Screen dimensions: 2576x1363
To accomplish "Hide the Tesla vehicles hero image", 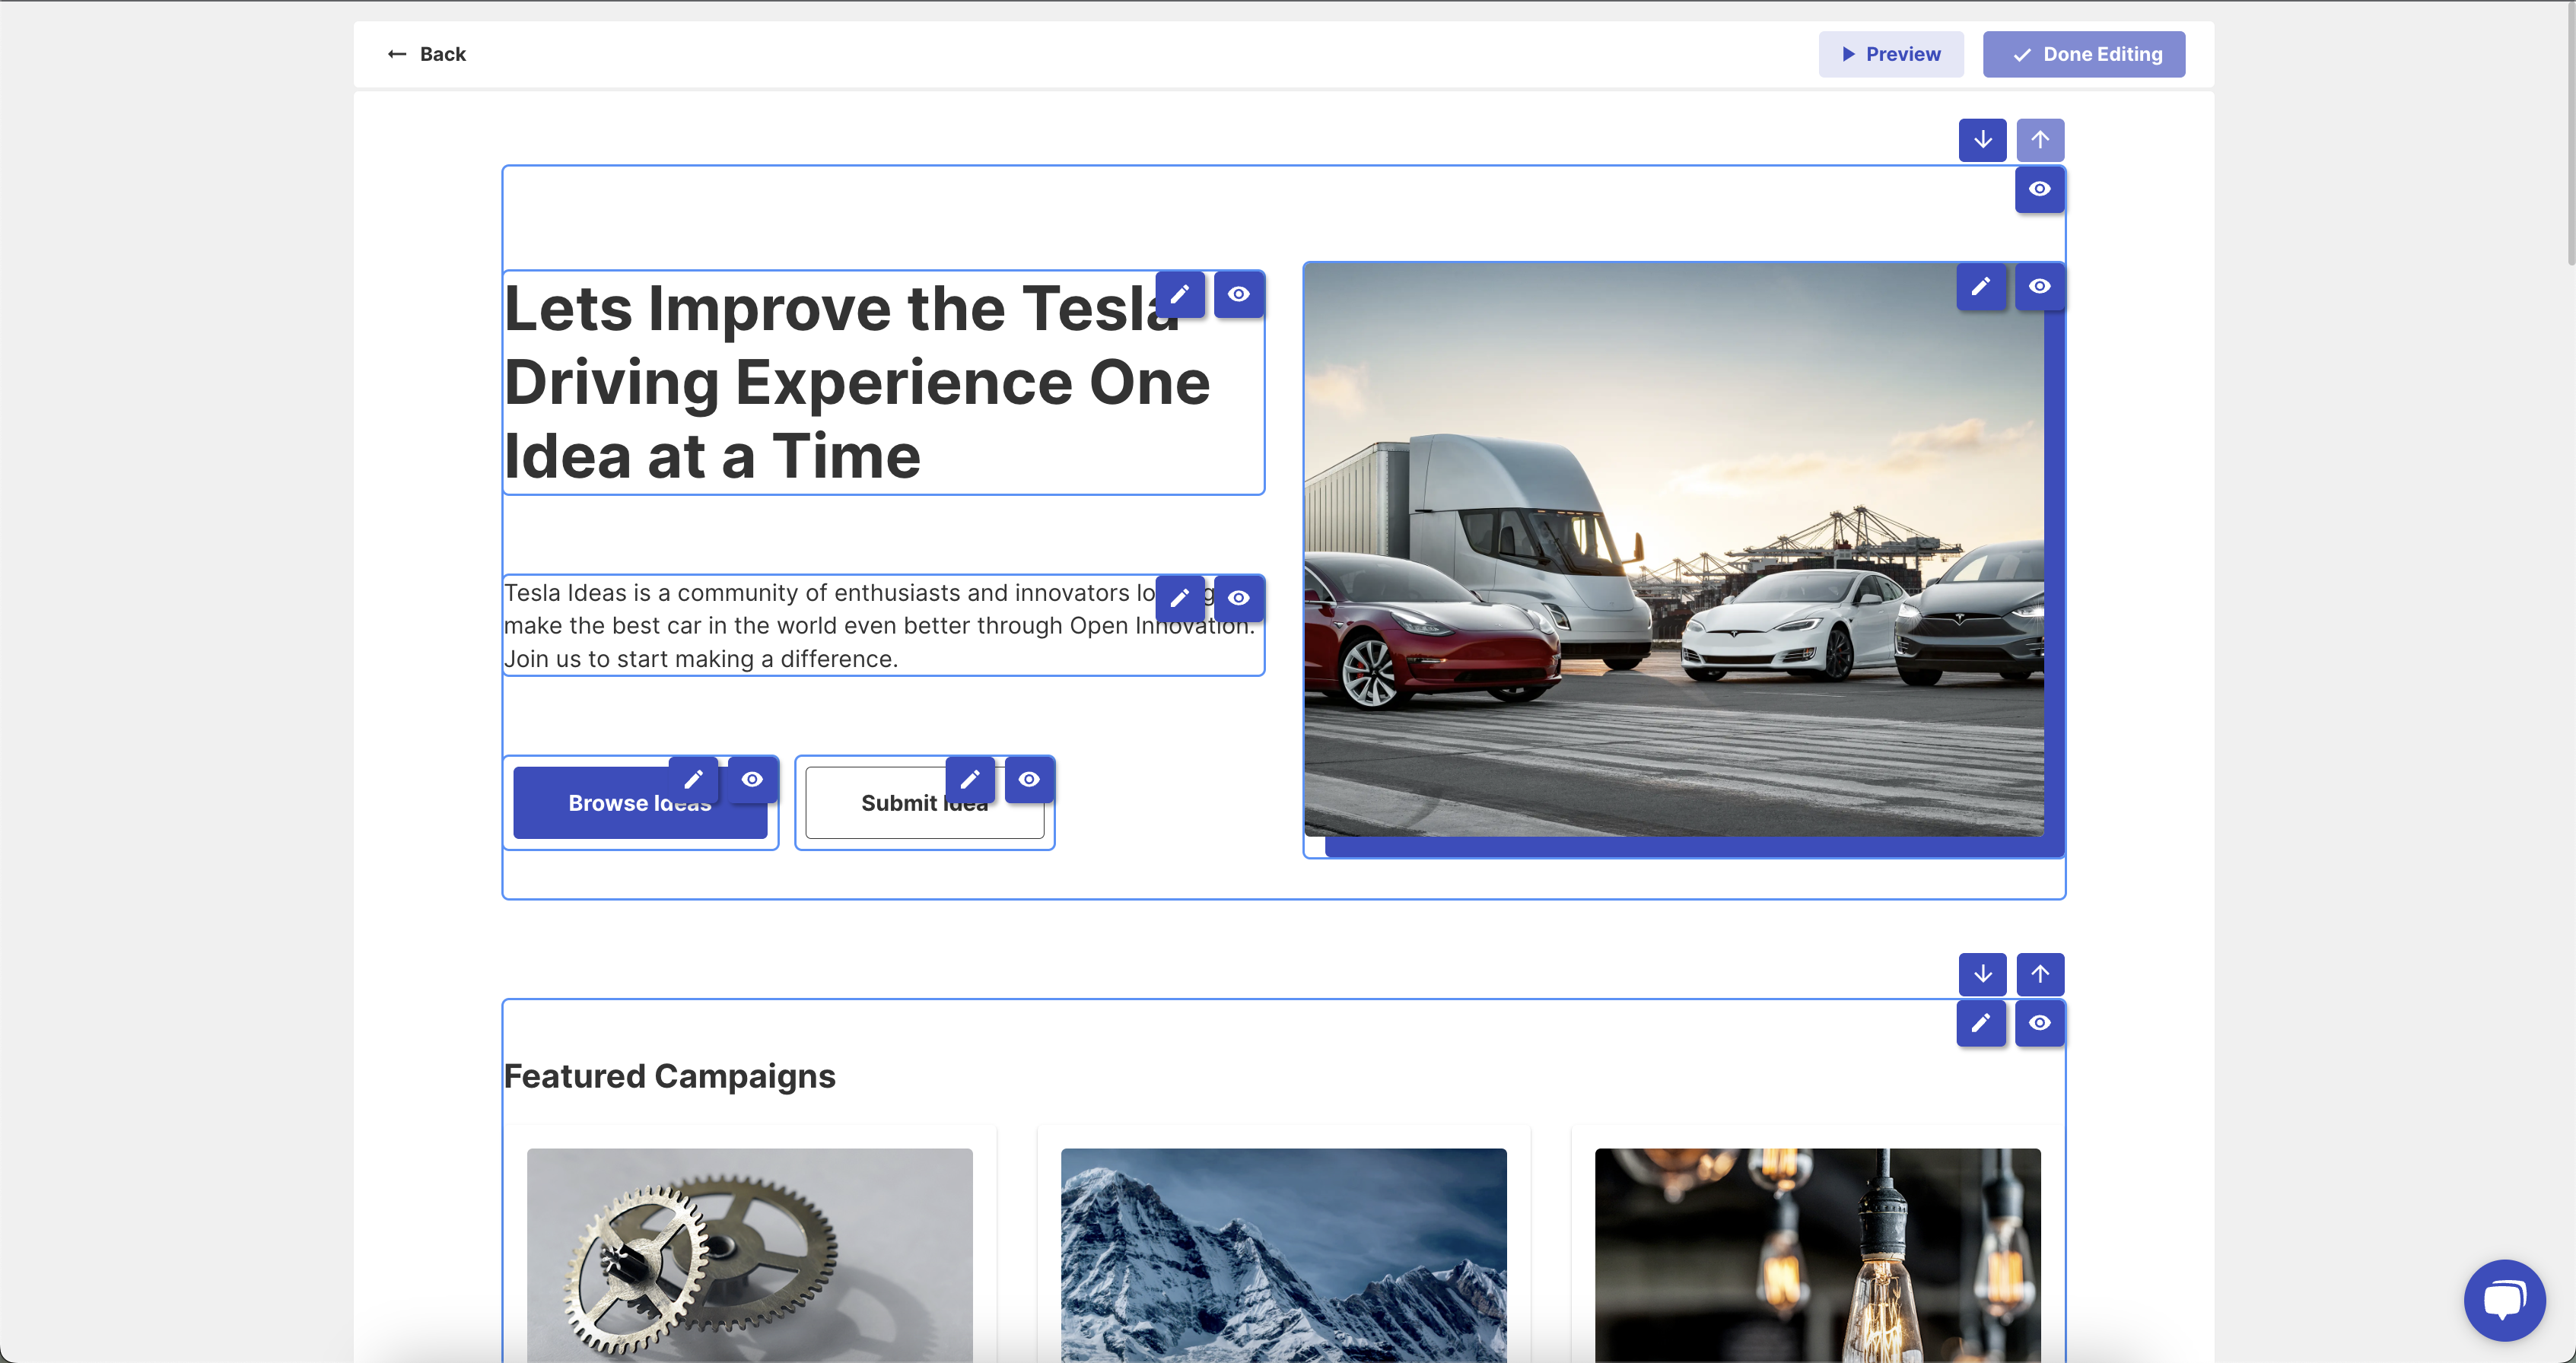I will tap(2040, 287).
